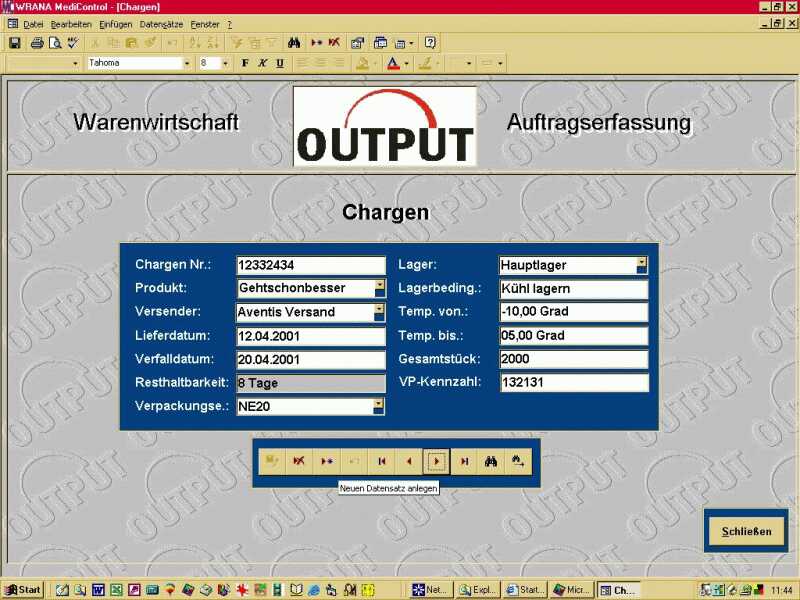Click the New Object toolbar icon
Screen dimensions: 800x600
point(401,43)
